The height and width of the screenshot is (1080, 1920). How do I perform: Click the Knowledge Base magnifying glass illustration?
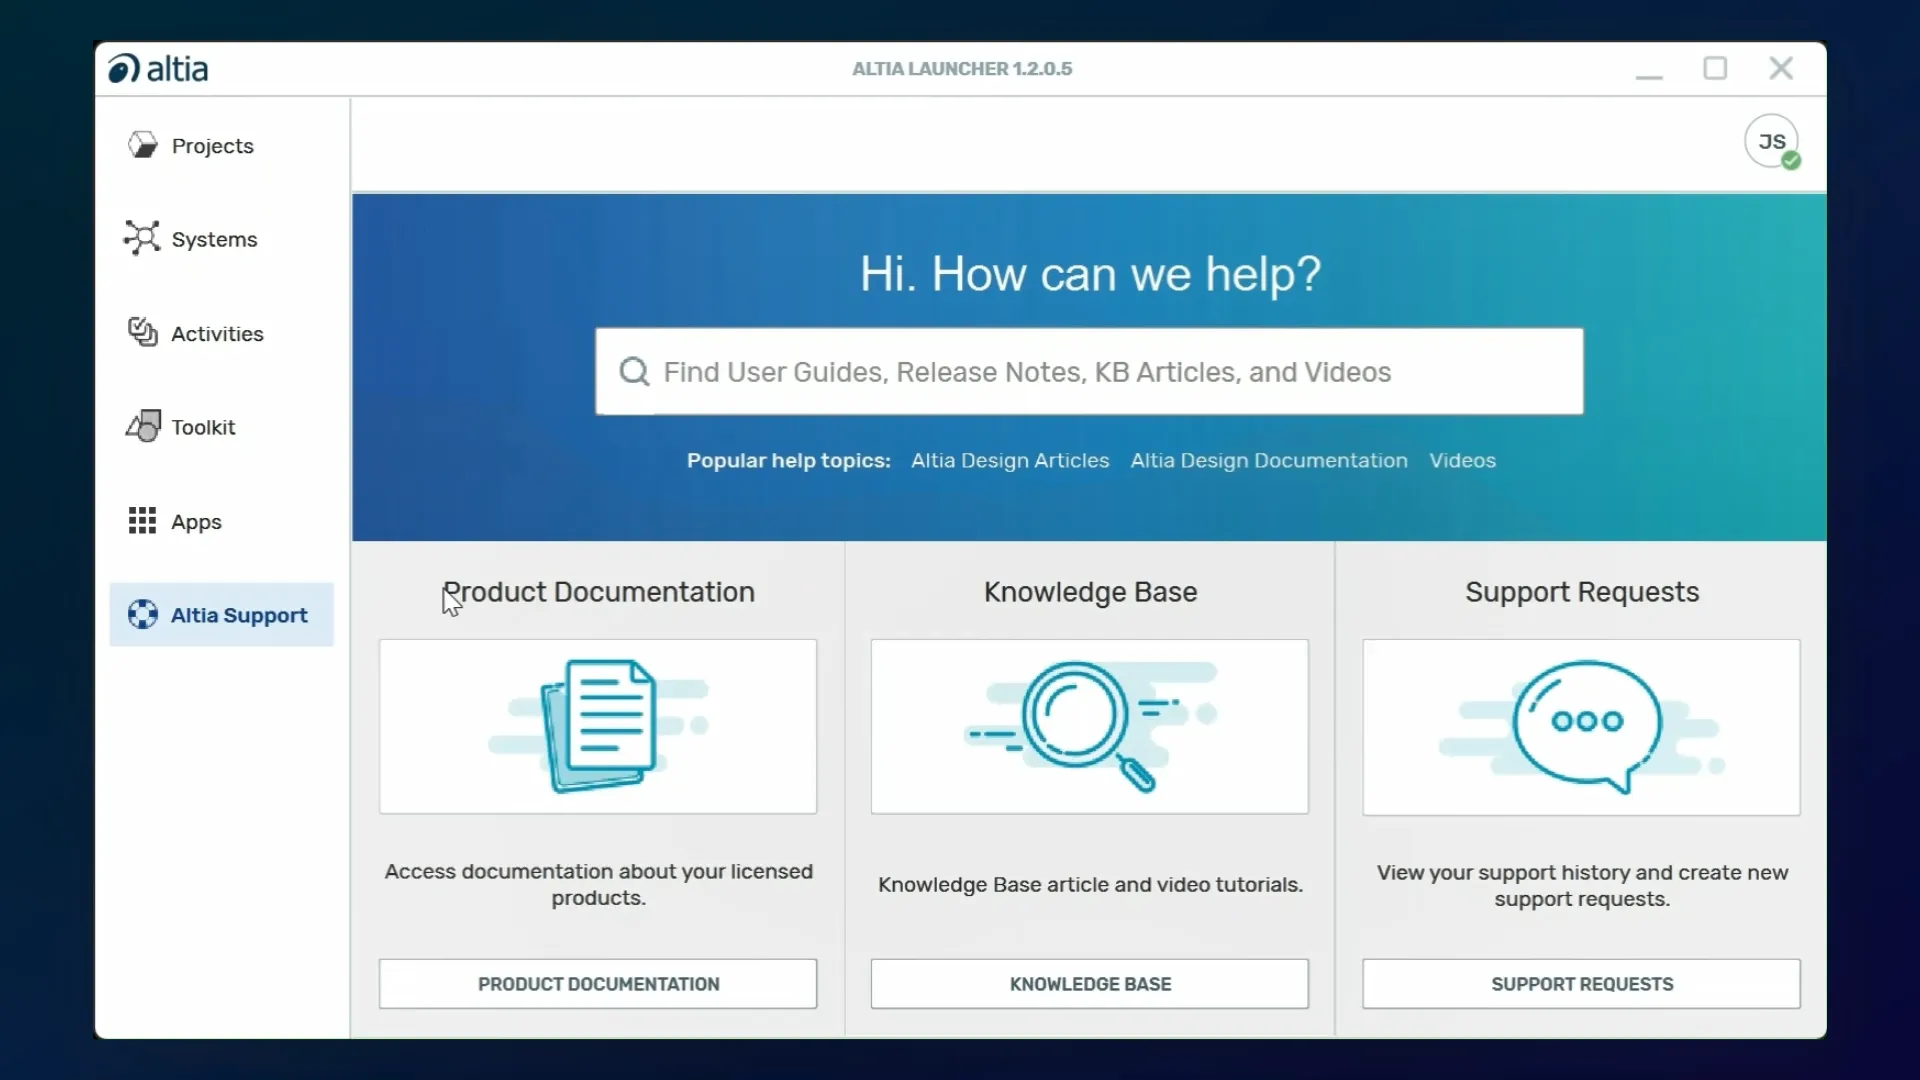pos(1090,726)
